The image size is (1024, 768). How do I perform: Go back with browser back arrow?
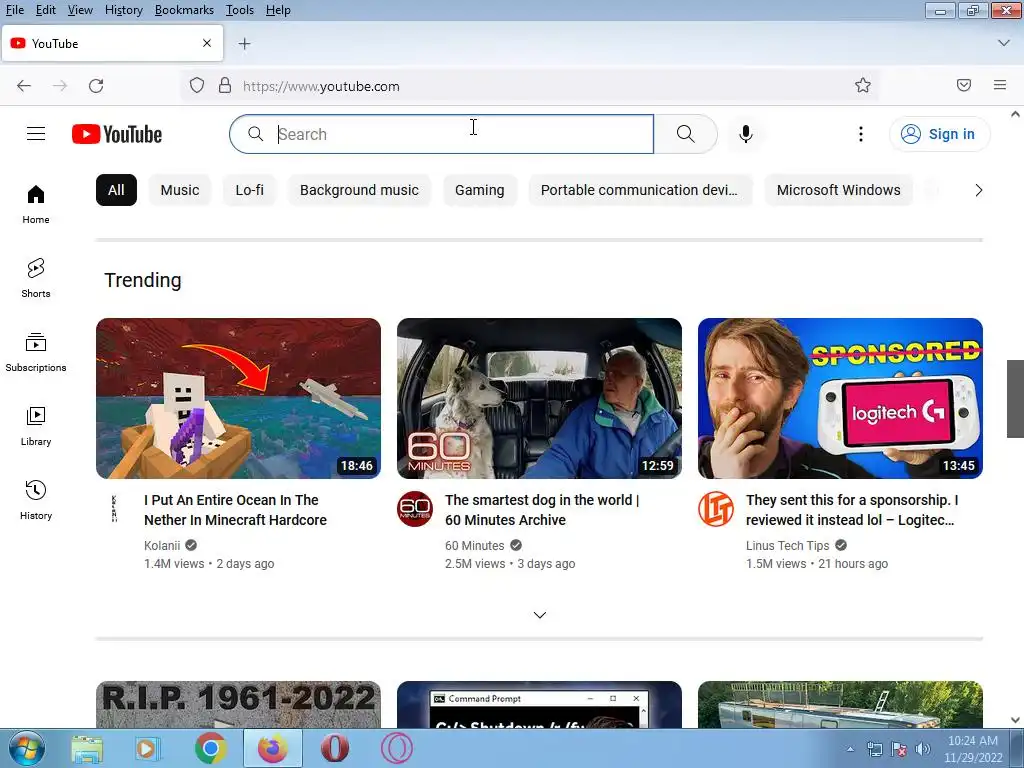24,86
